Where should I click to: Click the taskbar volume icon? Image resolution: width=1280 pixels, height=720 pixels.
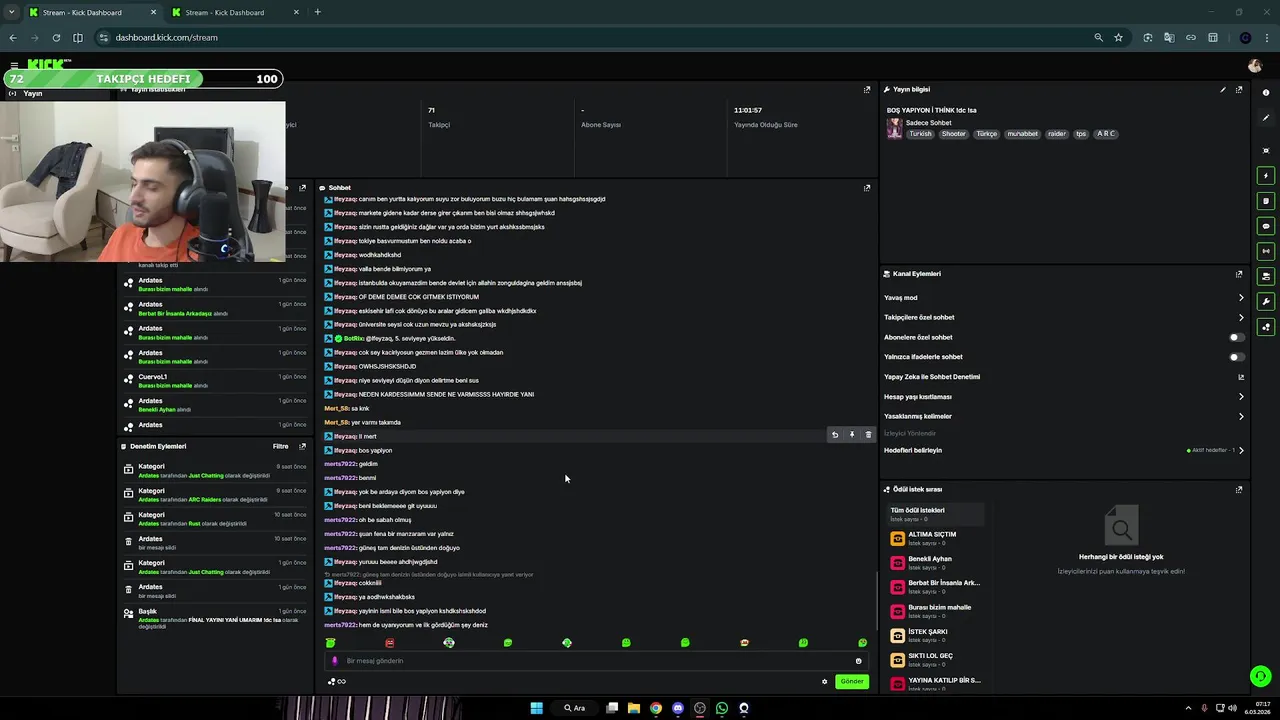[1232, 708]
